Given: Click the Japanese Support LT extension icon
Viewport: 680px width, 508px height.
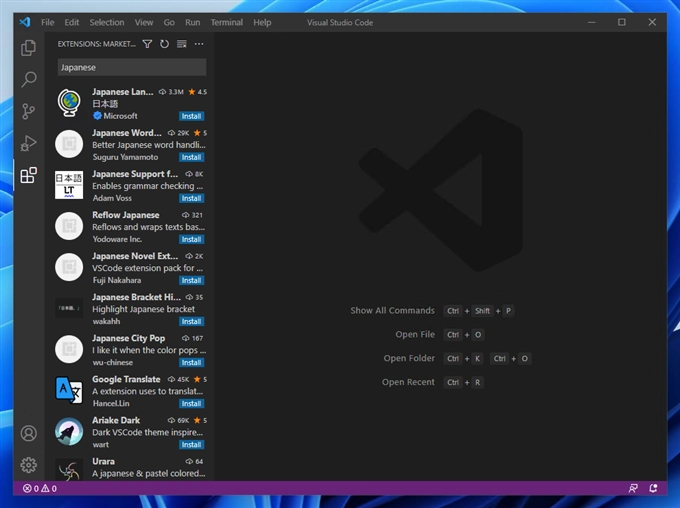Looking at the screenshot, I should coord(69,185).
